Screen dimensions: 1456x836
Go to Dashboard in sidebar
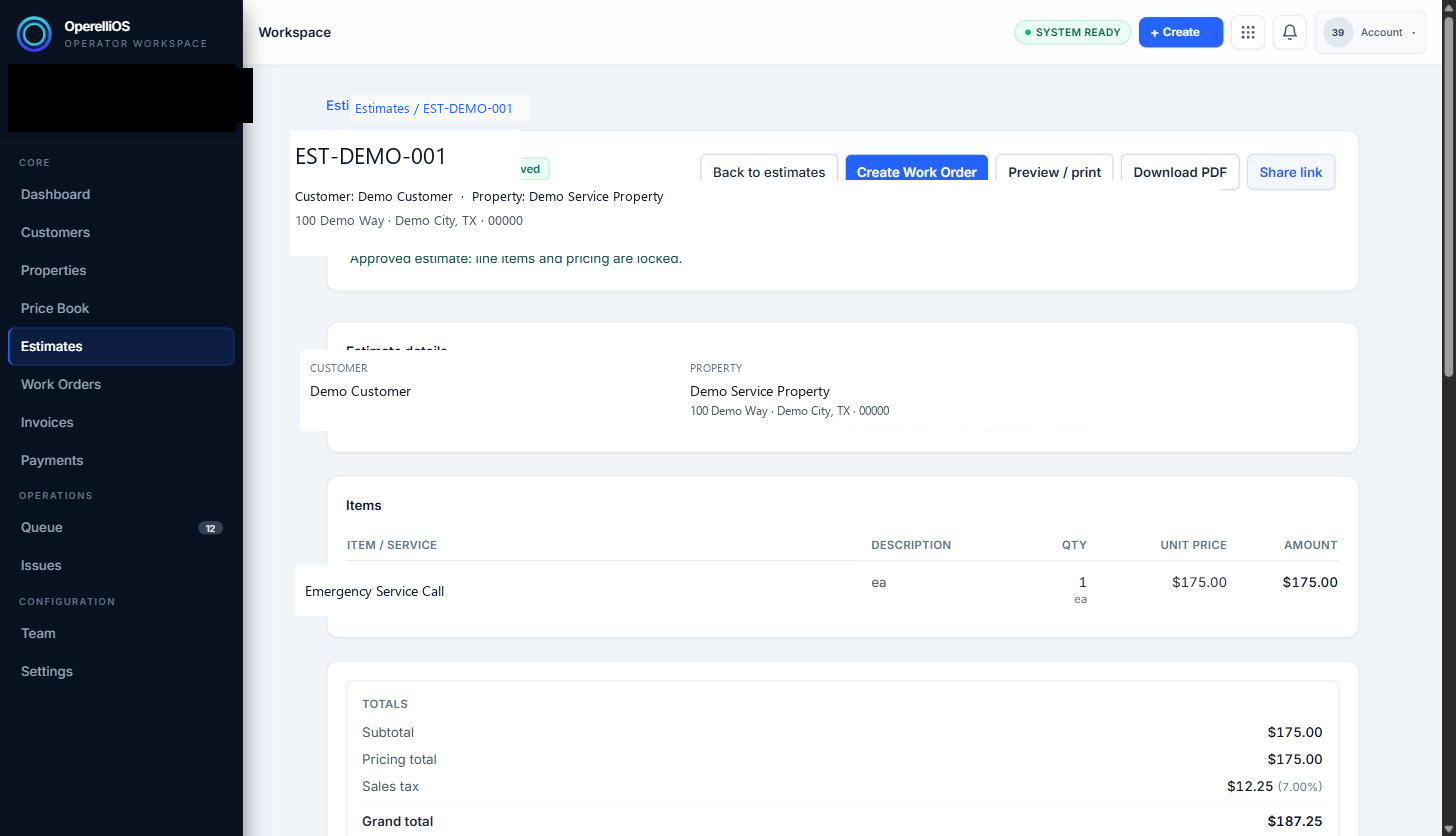(121, 194)
